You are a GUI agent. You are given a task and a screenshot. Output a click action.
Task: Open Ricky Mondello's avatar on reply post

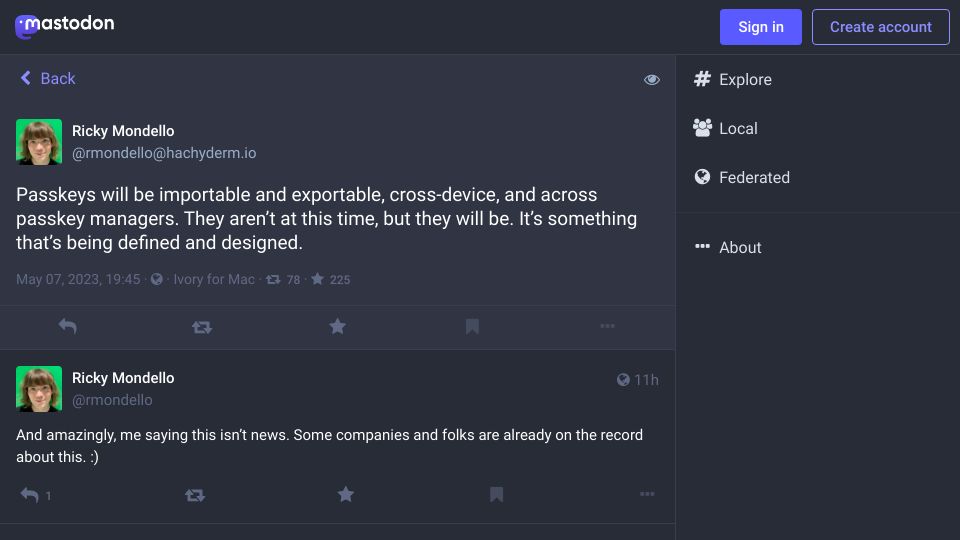click(x=39, y=389)
